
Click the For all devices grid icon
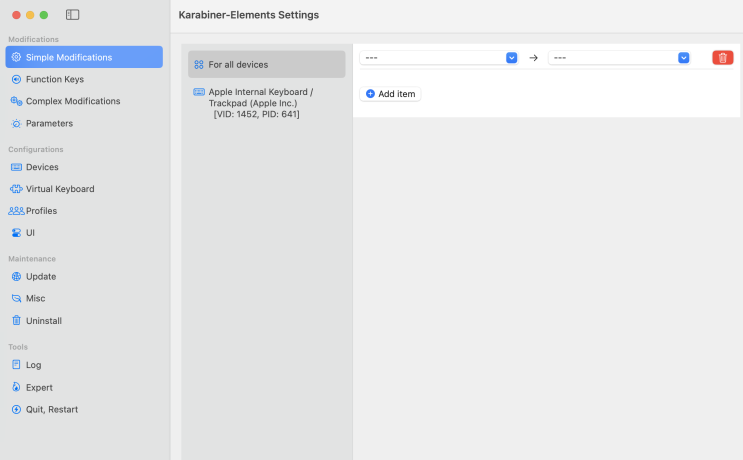click(199, 64)
